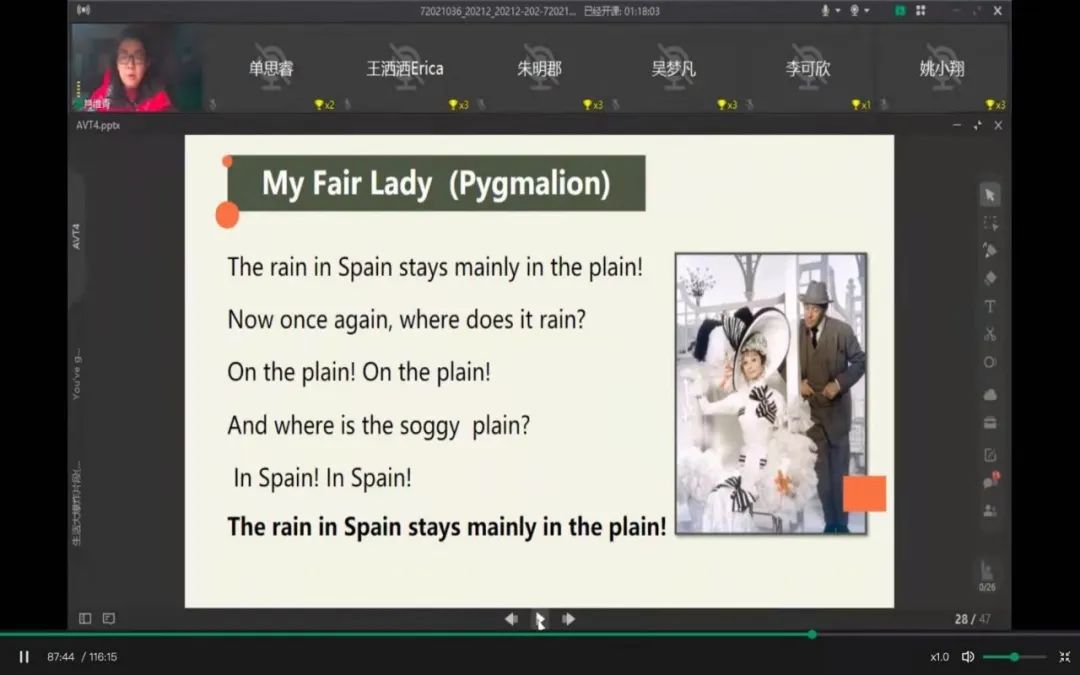Open the participants list icon
Viewport: 1080px width, 675px height.
[990, 510]
